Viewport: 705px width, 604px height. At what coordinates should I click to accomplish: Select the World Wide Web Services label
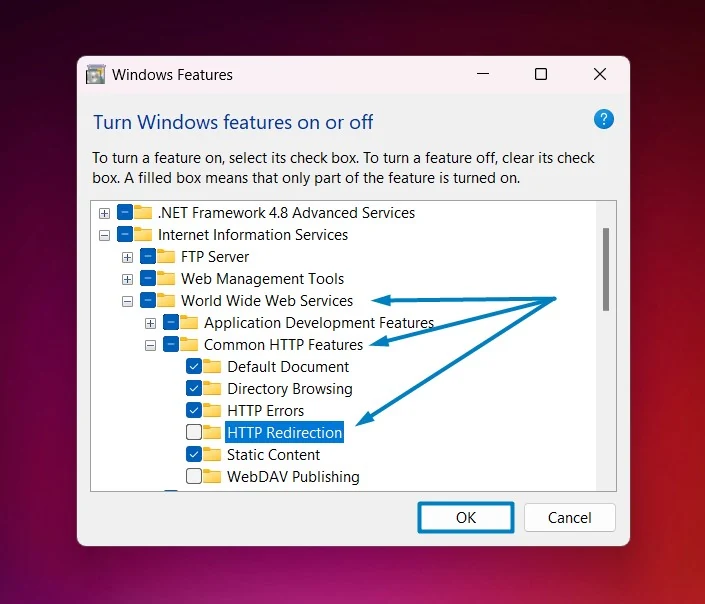click(x=267, y=300)
